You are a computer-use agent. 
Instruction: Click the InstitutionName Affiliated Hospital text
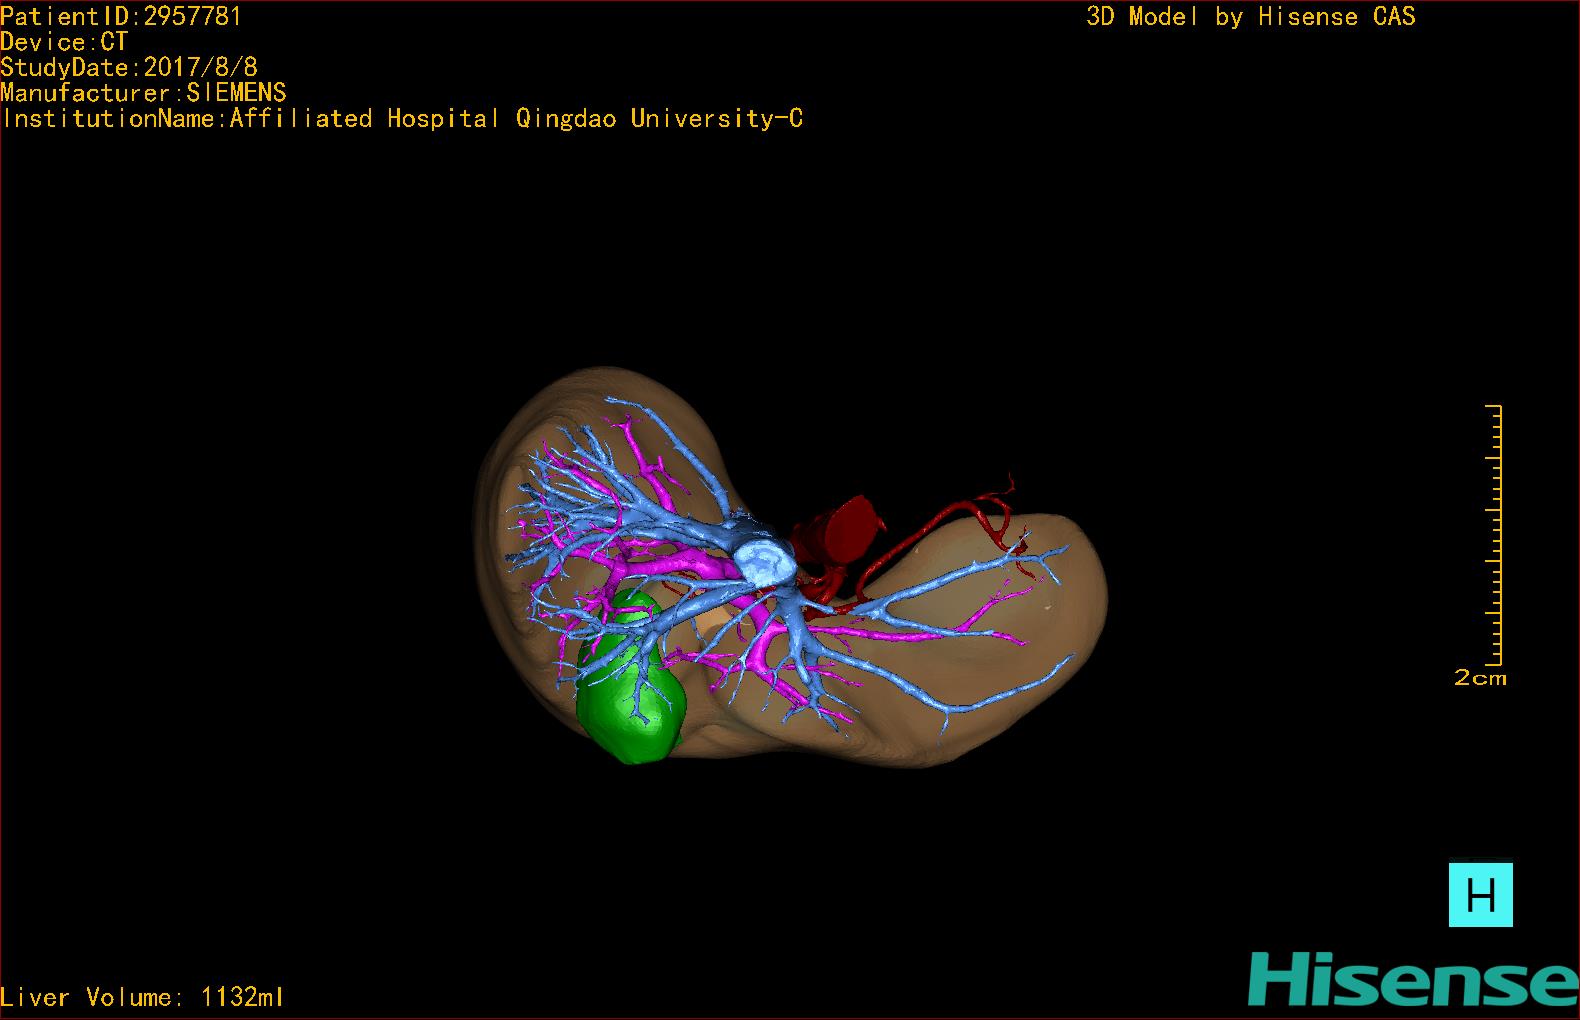tap(402, 119)
